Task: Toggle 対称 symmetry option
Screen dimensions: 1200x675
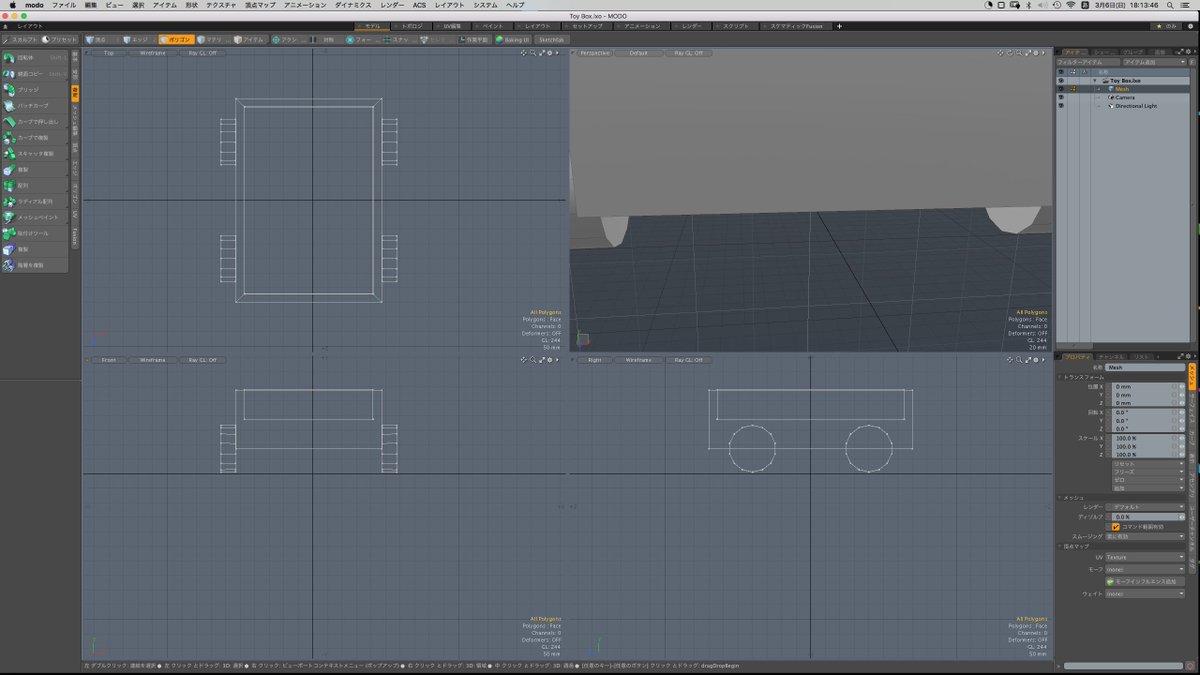Action: [327, 39]
